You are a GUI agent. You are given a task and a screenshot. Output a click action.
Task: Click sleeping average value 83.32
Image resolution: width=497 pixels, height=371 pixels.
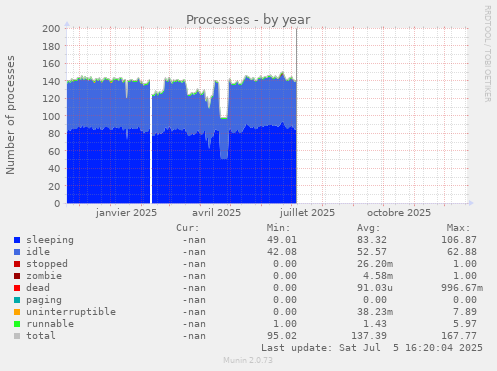pos(372,240)
